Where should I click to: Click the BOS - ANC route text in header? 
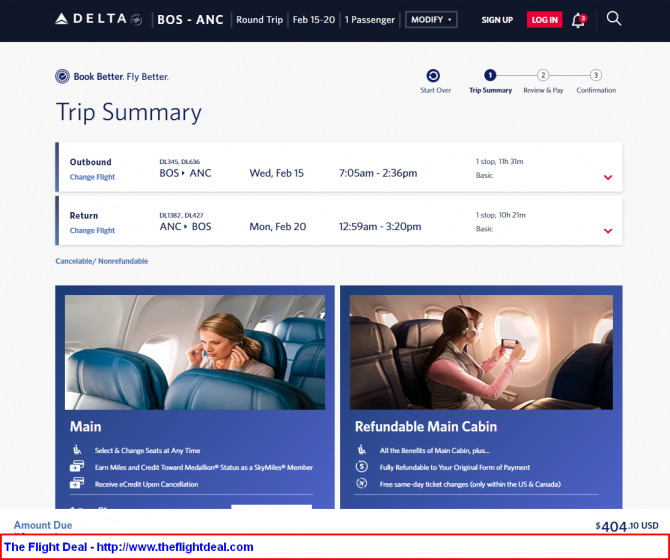point(191,20)
